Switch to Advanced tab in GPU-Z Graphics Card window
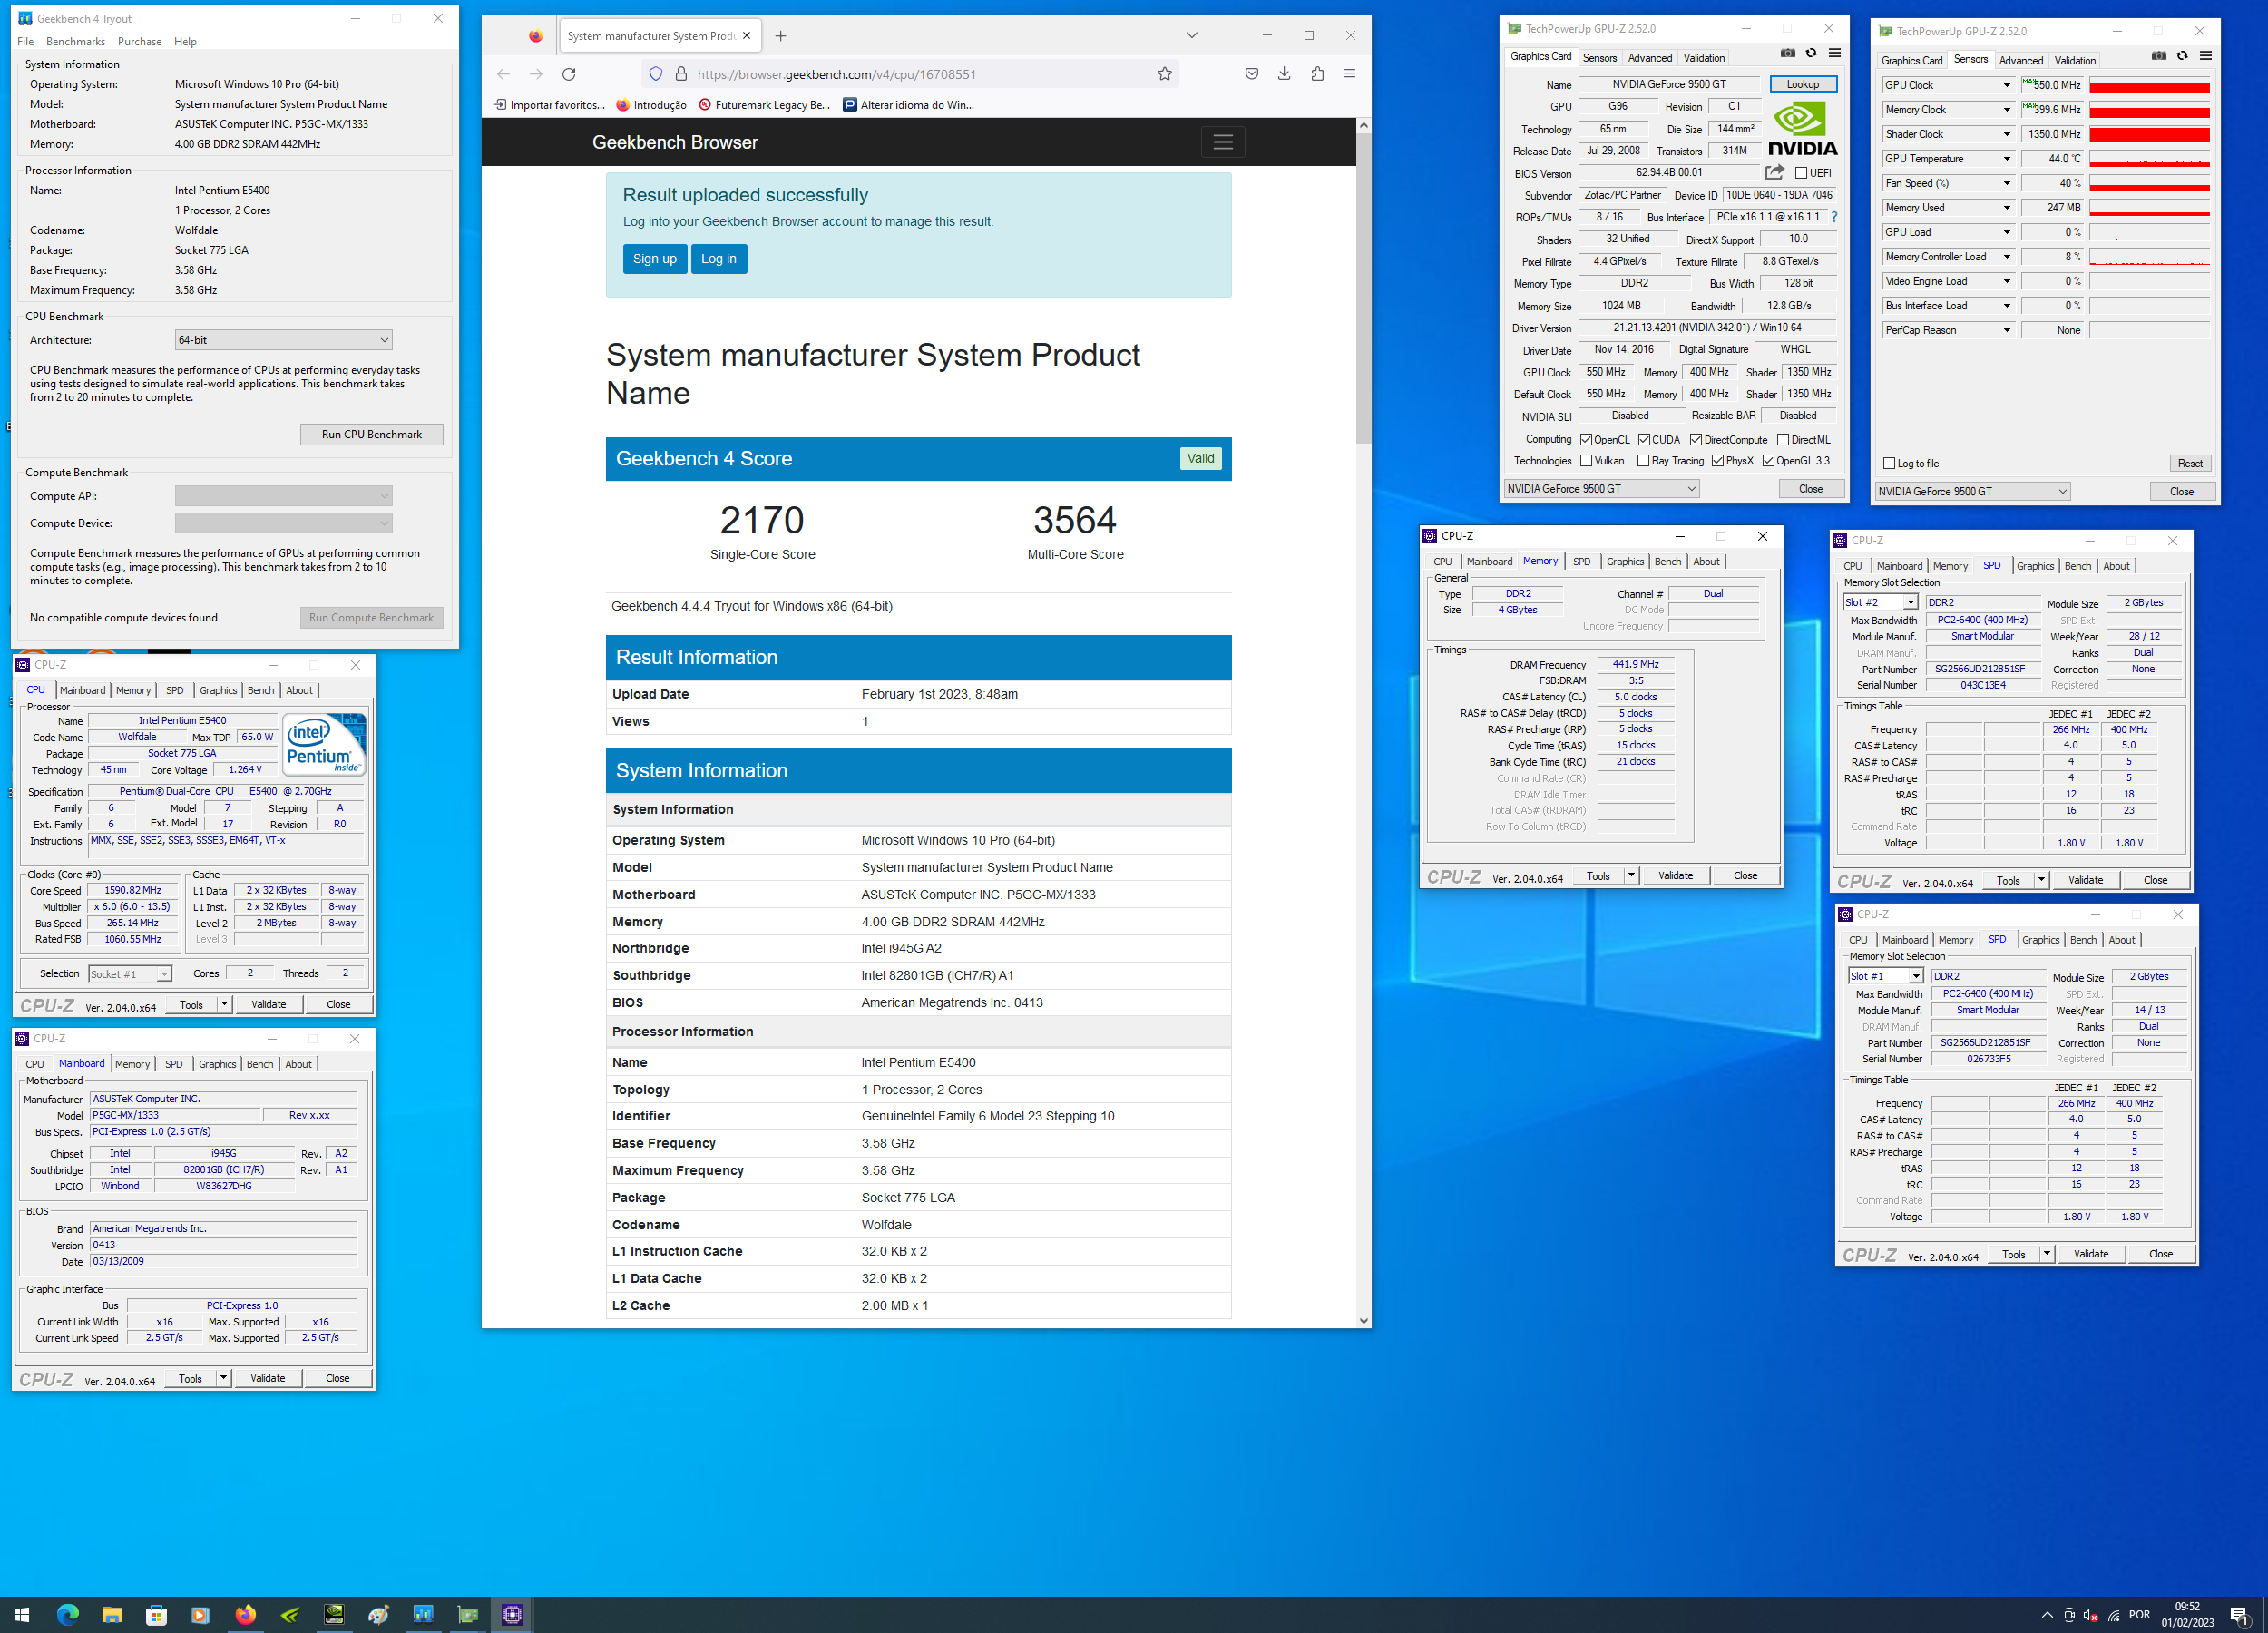The height and width of the screenshot is (1633, 2268). 1649,58
